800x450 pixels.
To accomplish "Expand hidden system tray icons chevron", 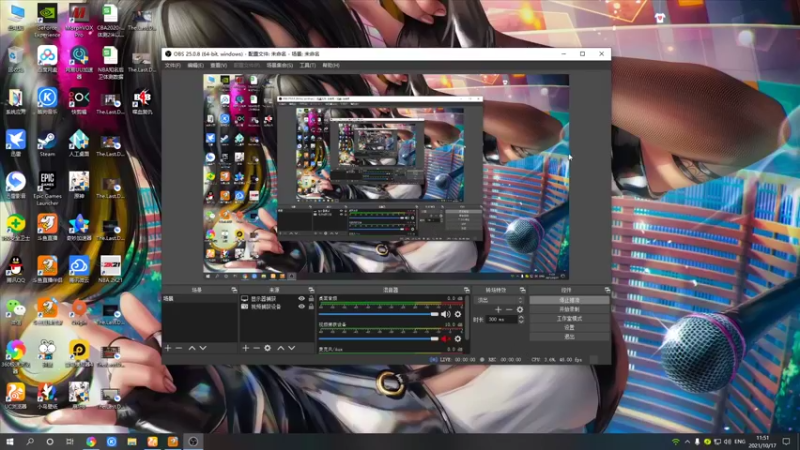I will click(x=687, y=441).
